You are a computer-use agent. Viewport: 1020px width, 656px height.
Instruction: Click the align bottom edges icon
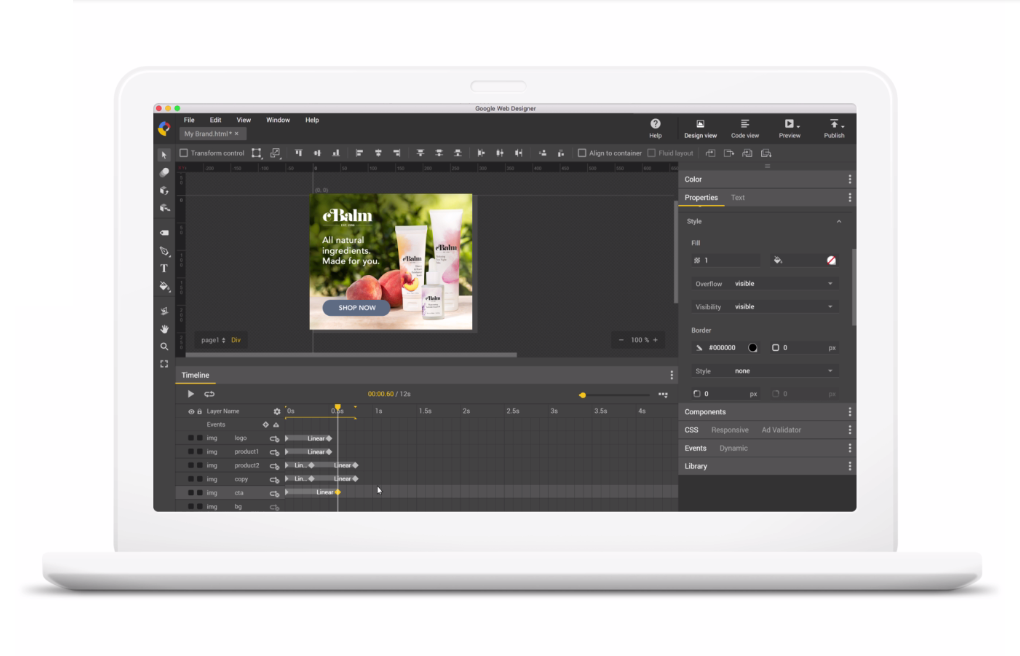coord(336,153)
